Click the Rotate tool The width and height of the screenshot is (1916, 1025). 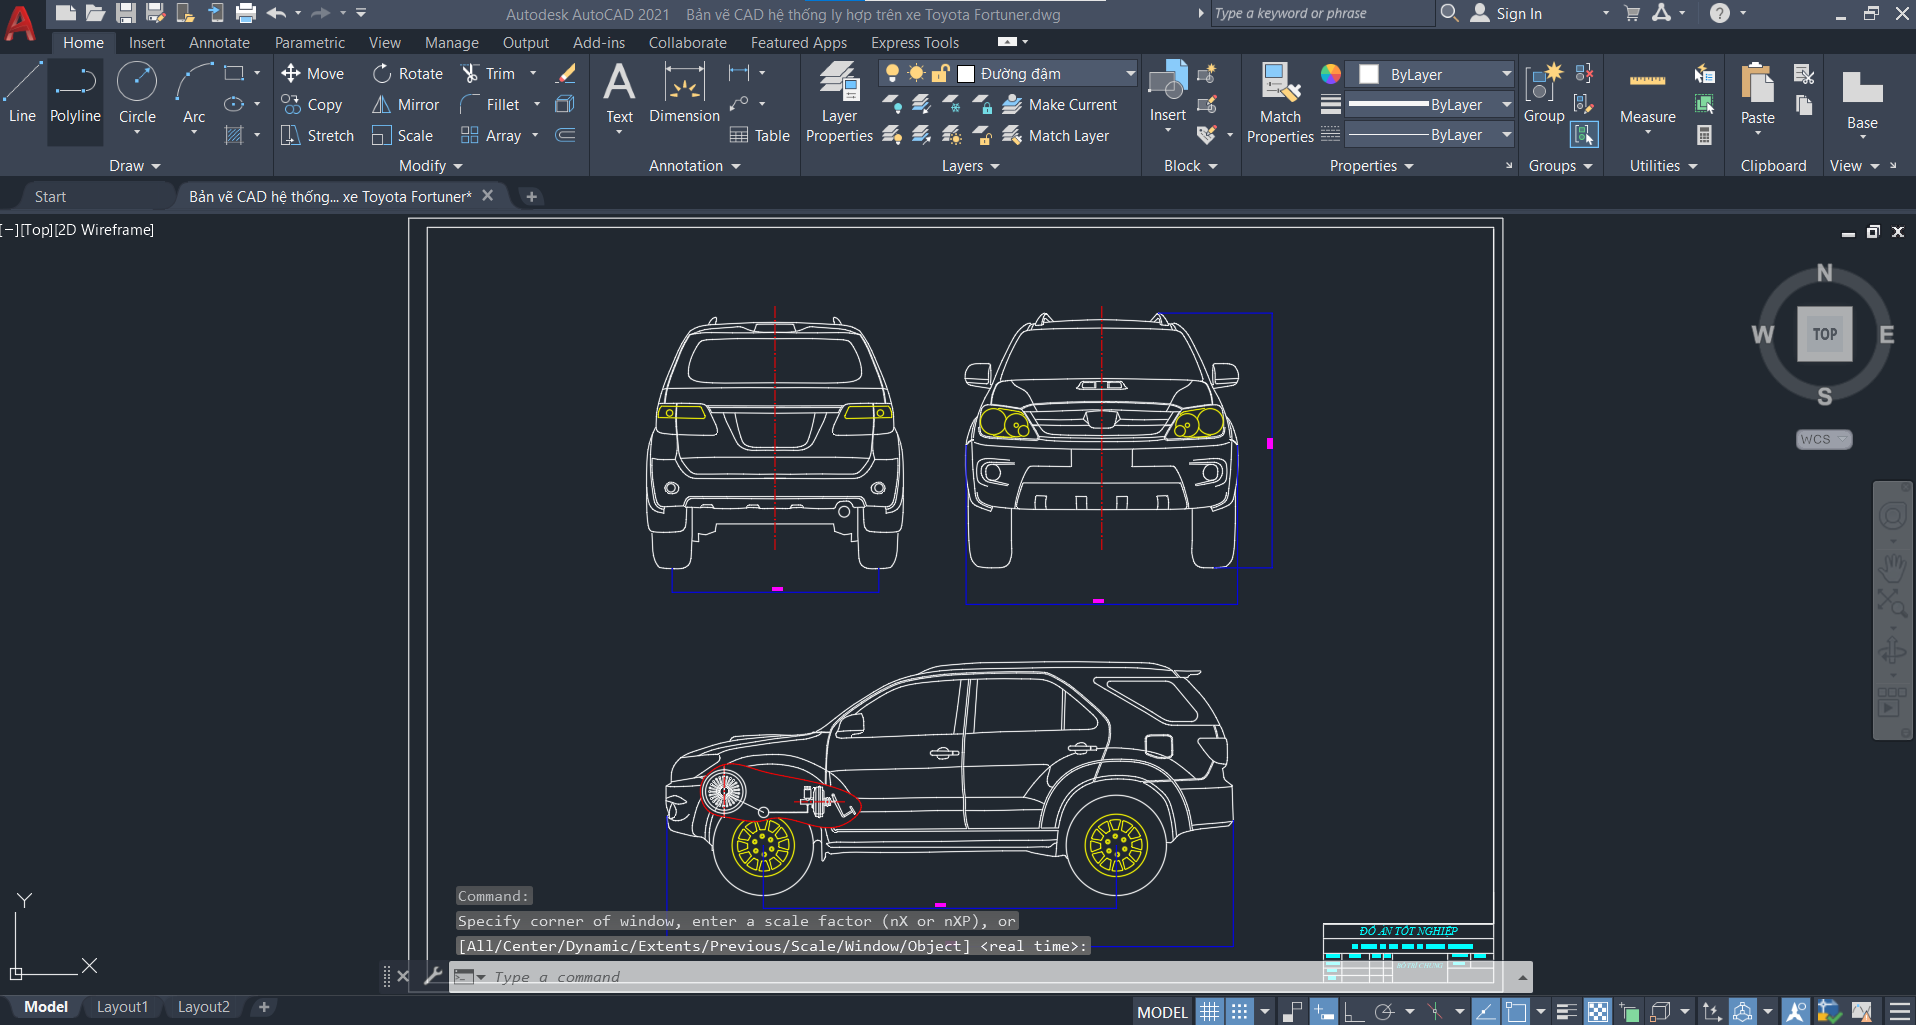point(407,73)
